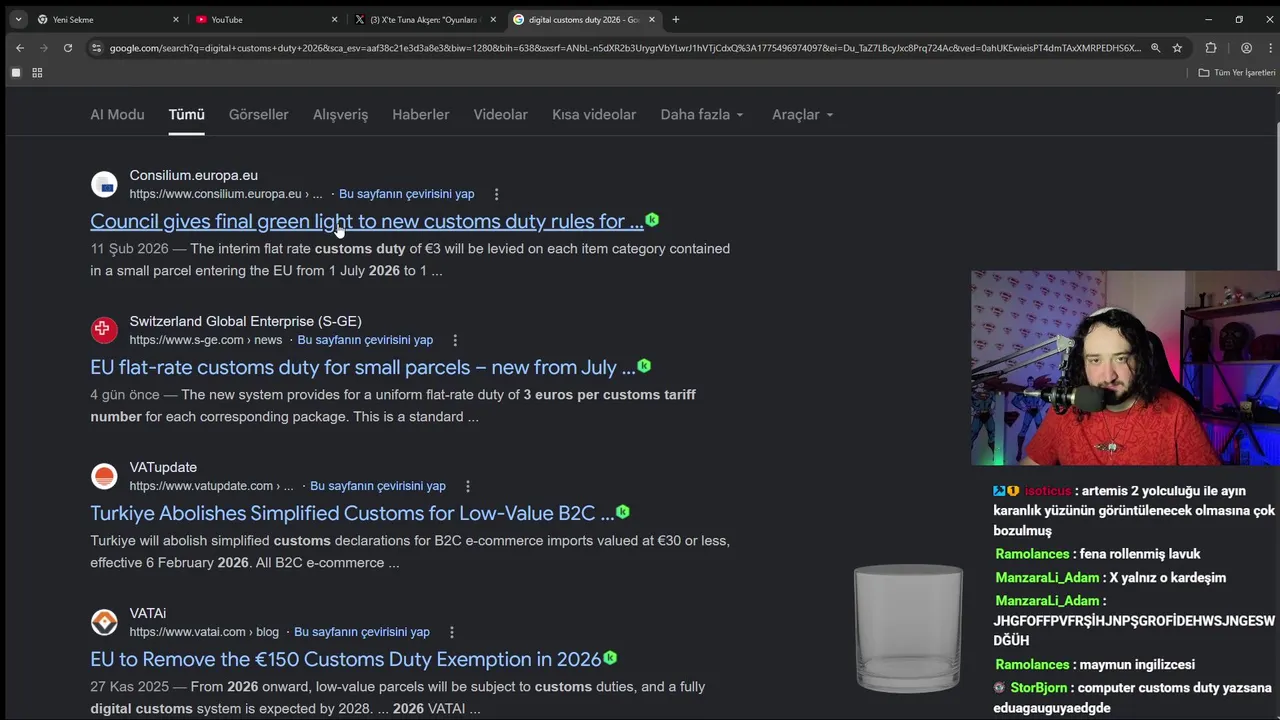Click the VATAi site favicon
This screenshot has height=720, width=1280.
click(x=104, y=622)
